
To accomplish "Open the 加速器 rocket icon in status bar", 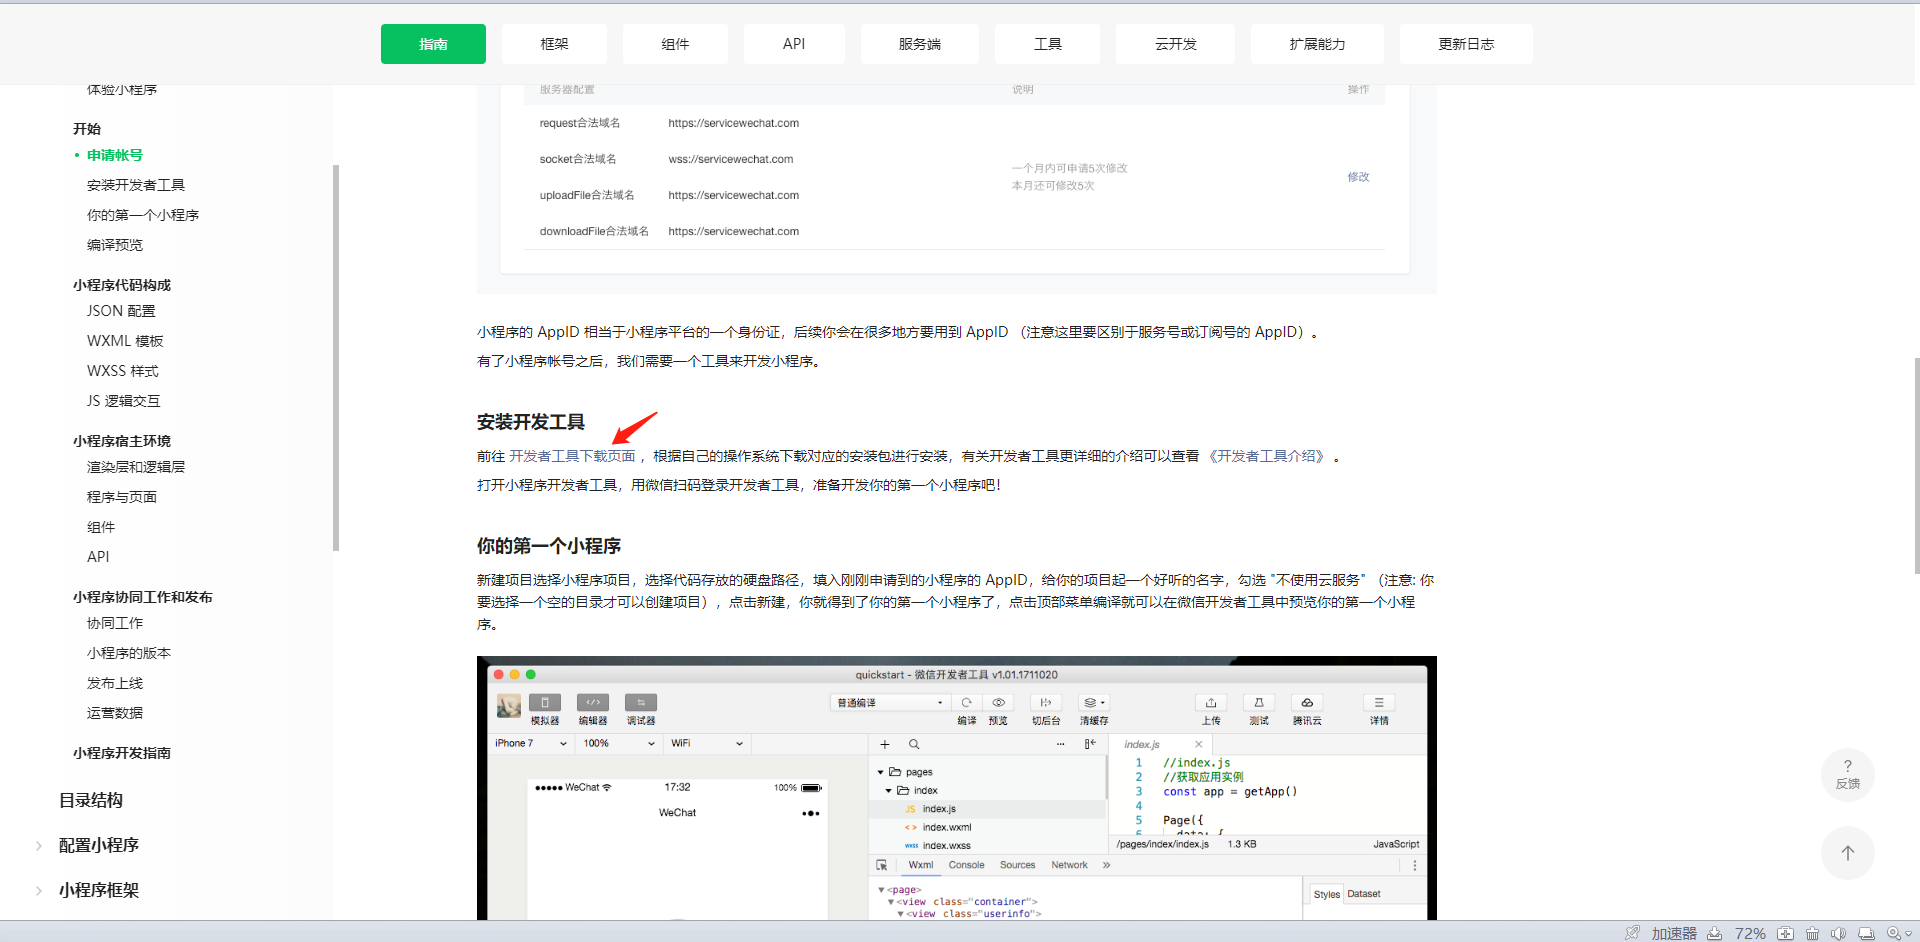I will 1632,933.
